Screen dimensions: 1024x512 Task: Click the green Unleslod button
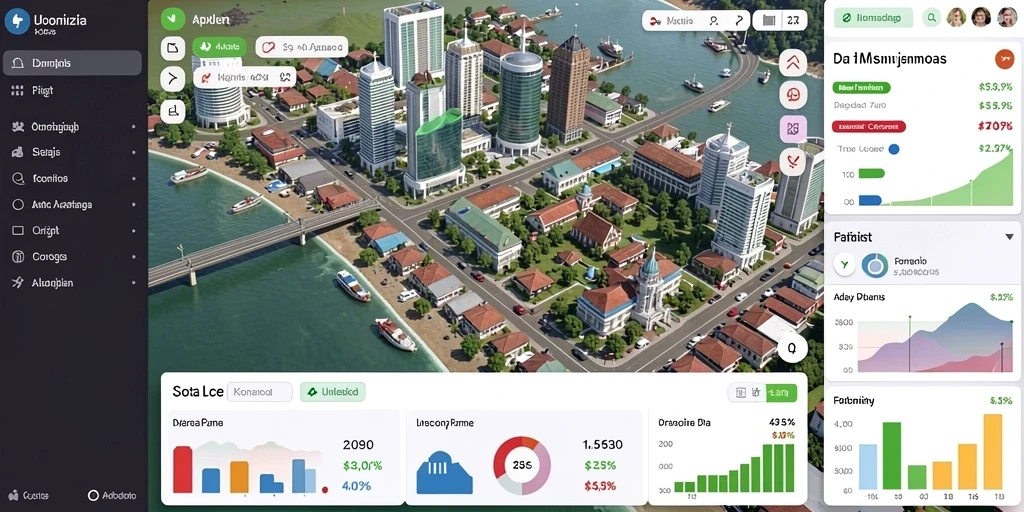click(333, 392)
